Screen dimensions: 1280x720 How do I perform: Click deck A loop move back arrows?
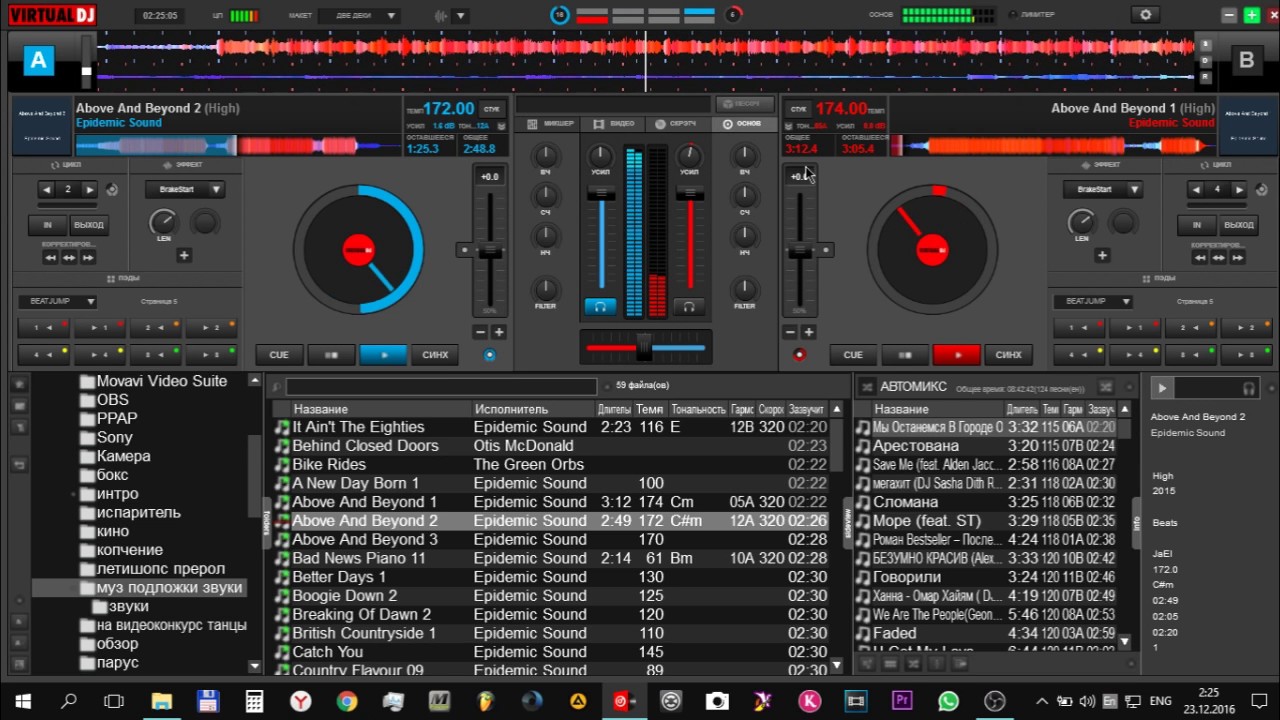pos(50,257)
